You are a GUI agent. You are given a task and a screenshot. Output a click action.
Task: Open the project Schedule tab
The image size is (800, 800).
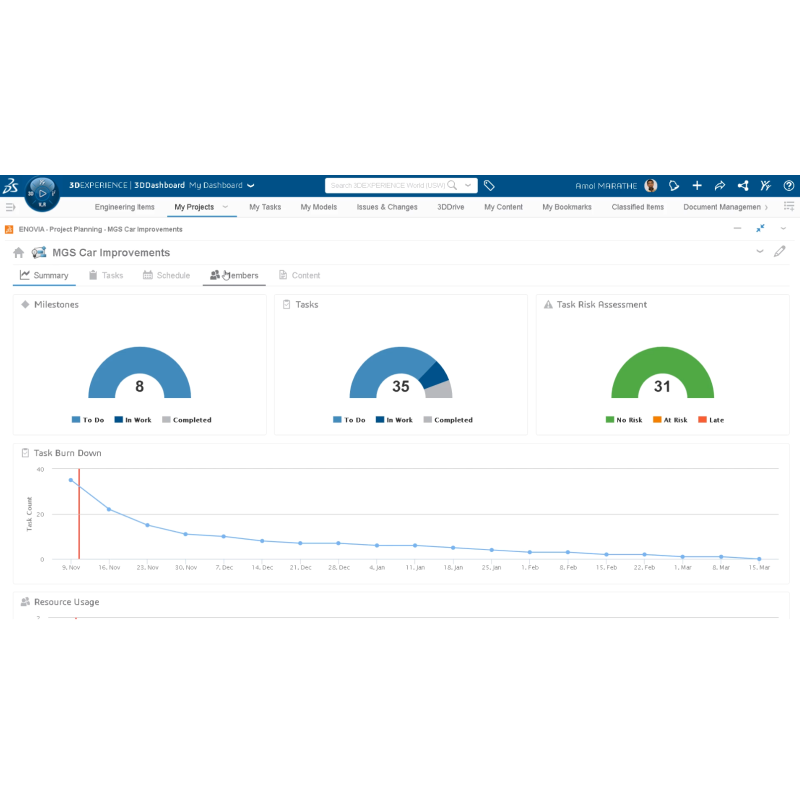point(166,276)
